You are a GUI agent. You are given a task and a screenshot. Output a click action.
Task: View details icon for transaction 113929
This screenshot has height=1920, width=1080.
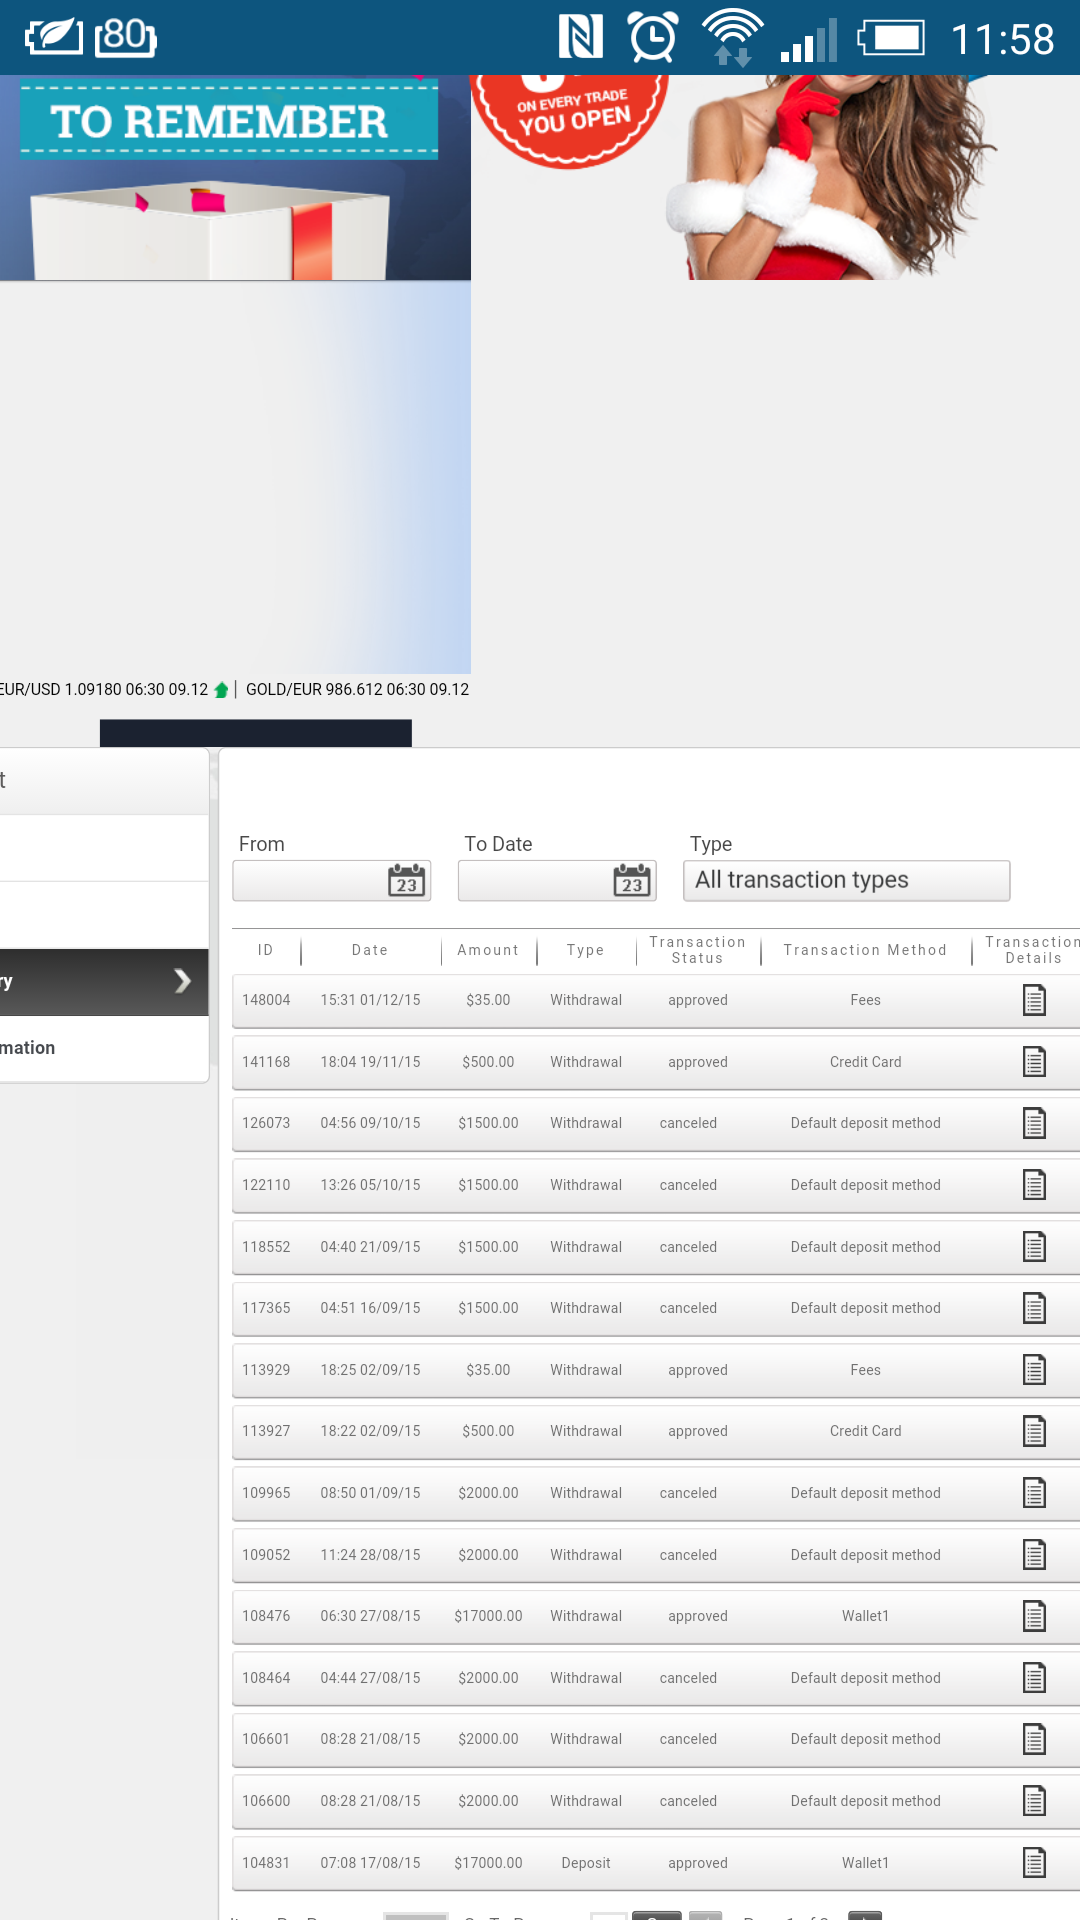(x=1034, y=1370)
